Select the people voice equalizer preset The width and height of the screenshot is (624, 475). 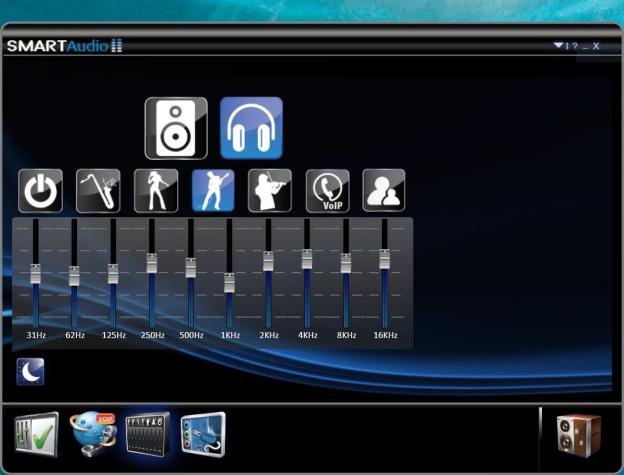[x=384, y=190]
